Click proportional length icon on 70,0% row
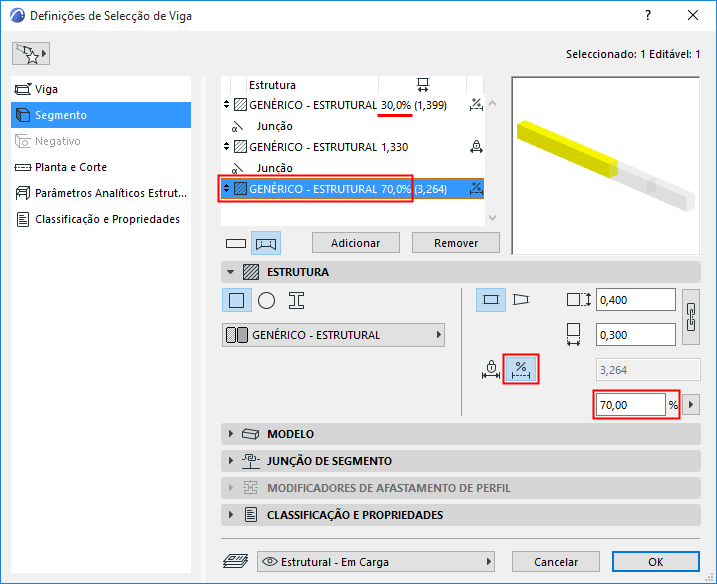 (476, 189)
